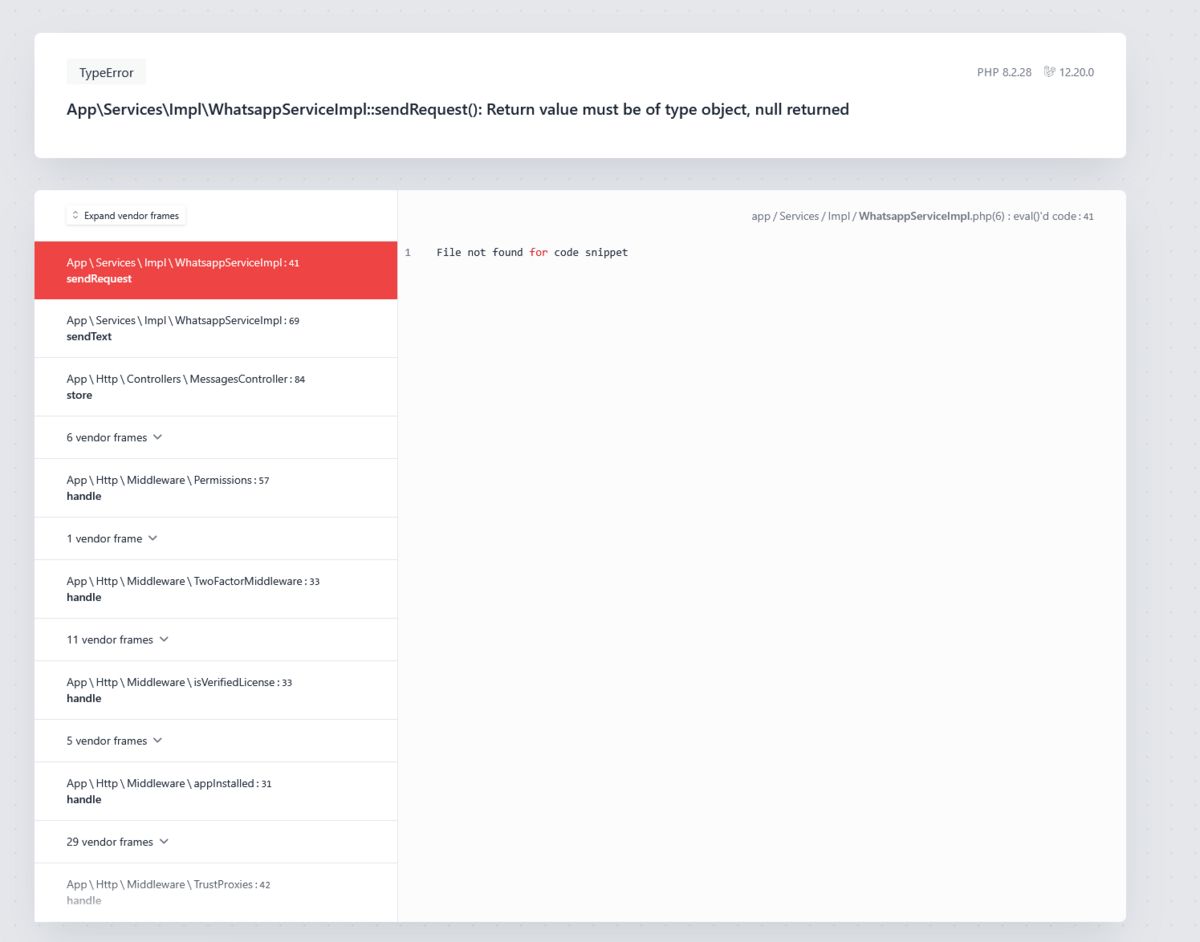The image size is (1200, 942).
Task: Open the Permissions middleware handle frame
Action: click(216, 488)
